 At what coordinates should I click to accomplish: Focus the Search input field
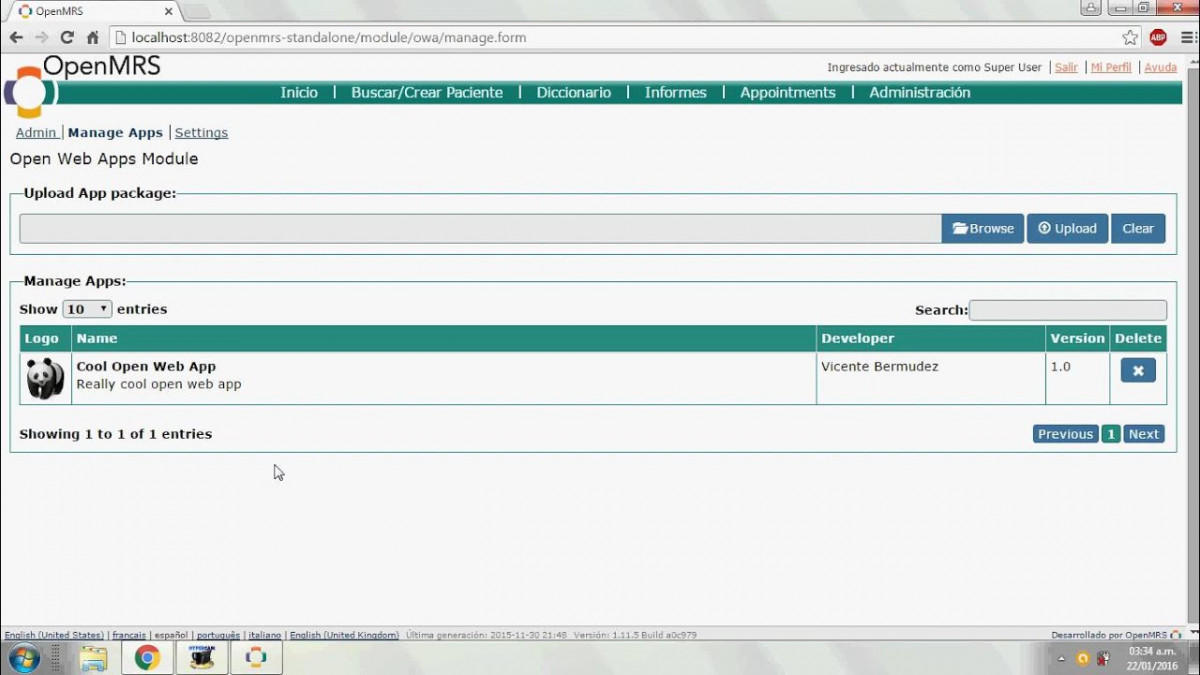[1067, 310]
